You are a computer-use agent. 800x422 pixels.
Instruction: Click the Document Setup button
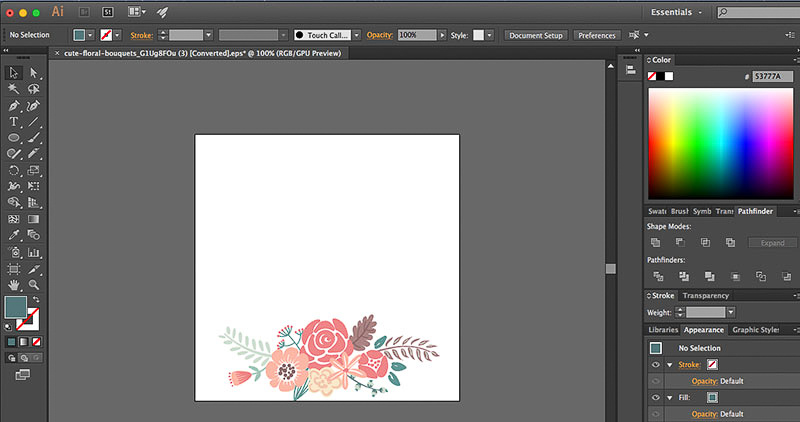pyautogui.click(x=536, y=35)
